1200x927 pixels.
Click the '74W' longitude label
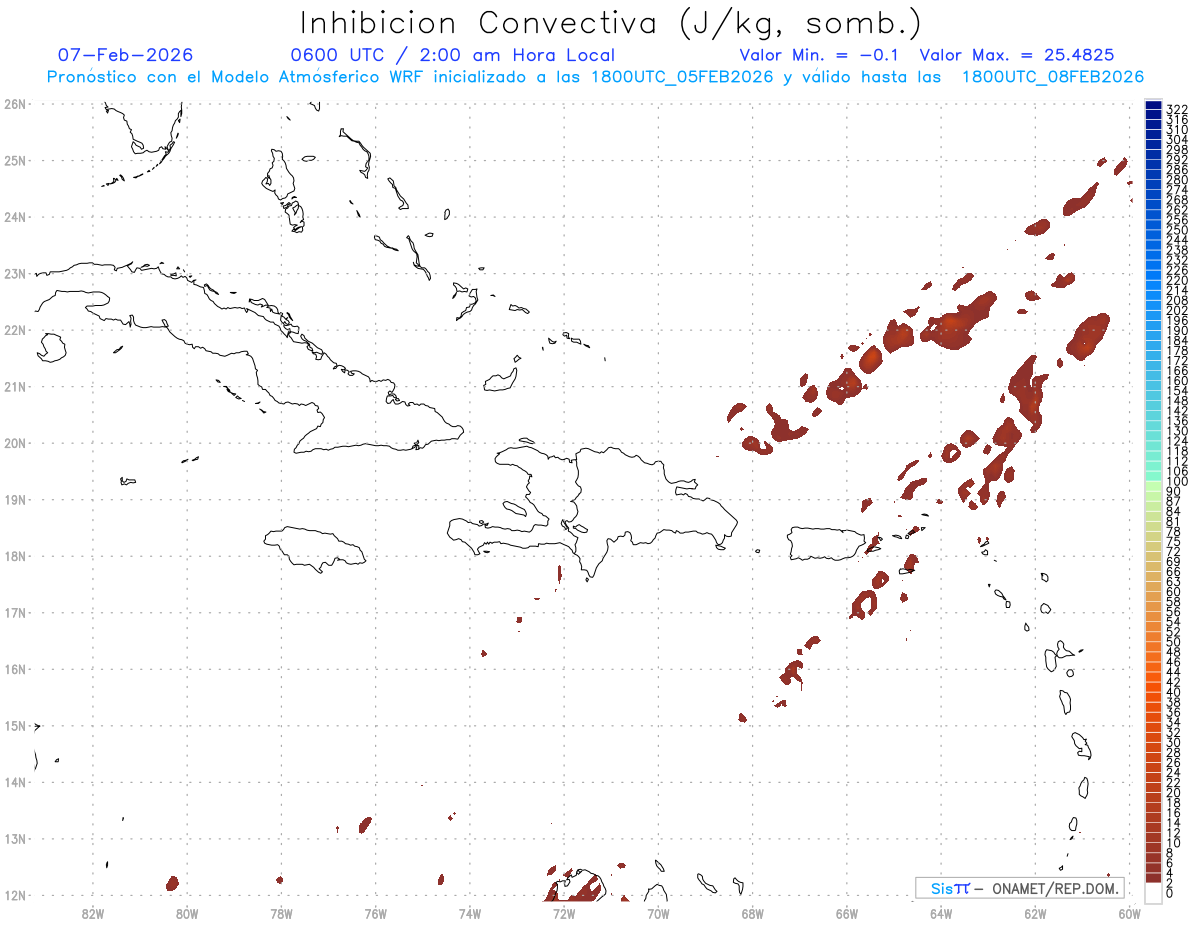pyautogui.click(x=470, y=913)
